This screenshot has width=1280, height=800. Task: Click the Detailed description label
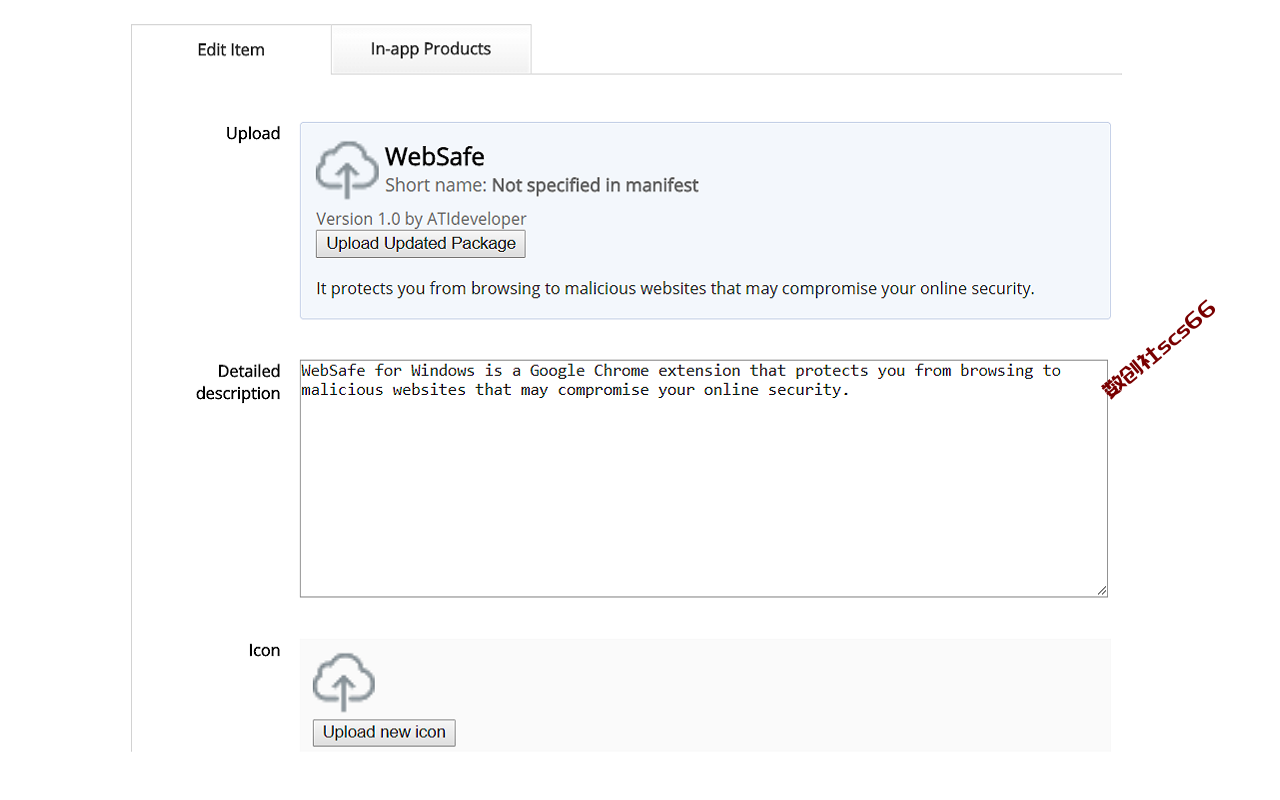238,382
